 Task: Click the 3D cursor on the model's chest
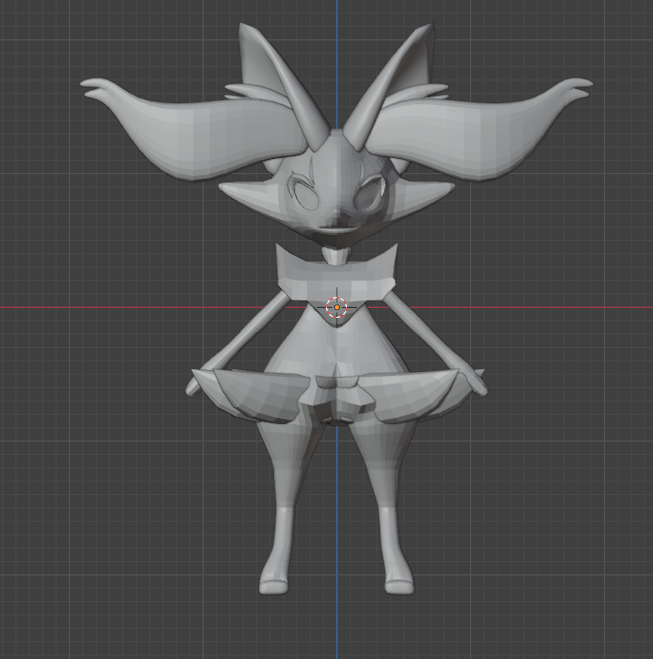pyautogui.click(x=337, y=307)
